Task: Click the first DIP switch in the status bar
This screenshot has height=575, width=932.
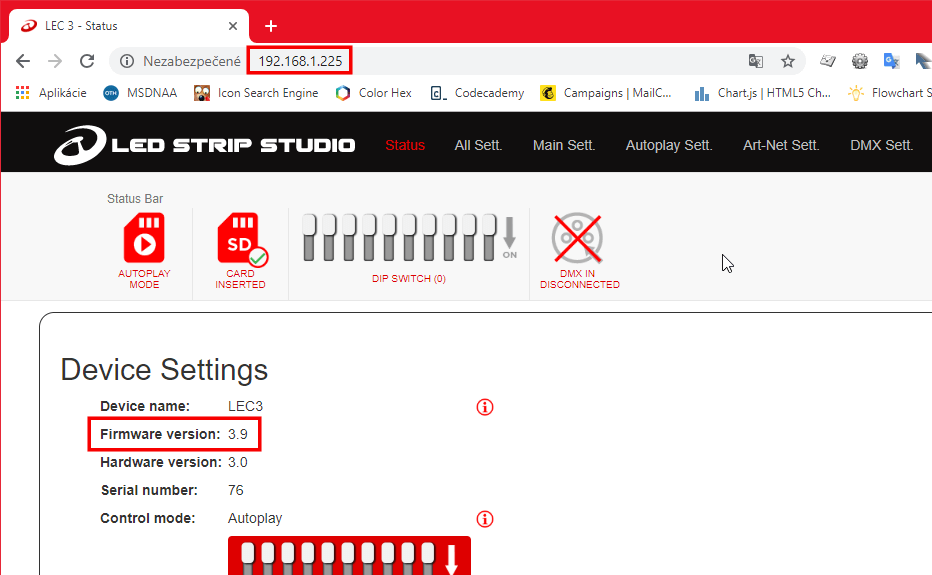Action: point(309,237)
